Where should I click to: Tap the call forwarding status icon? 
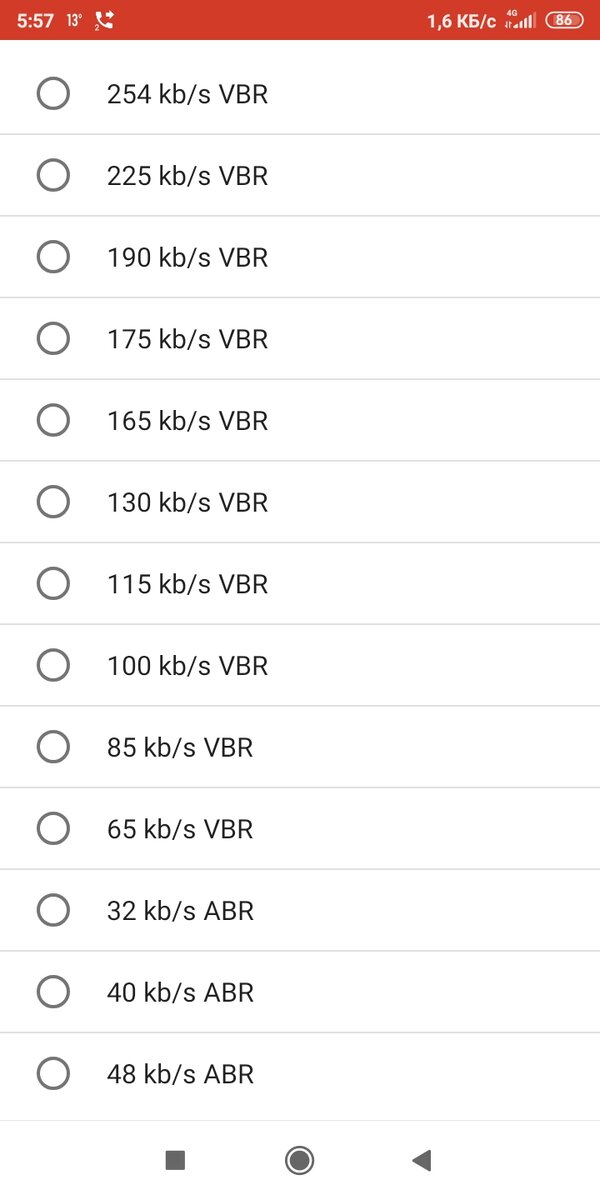pyautogui.click(x=104, y=20)
